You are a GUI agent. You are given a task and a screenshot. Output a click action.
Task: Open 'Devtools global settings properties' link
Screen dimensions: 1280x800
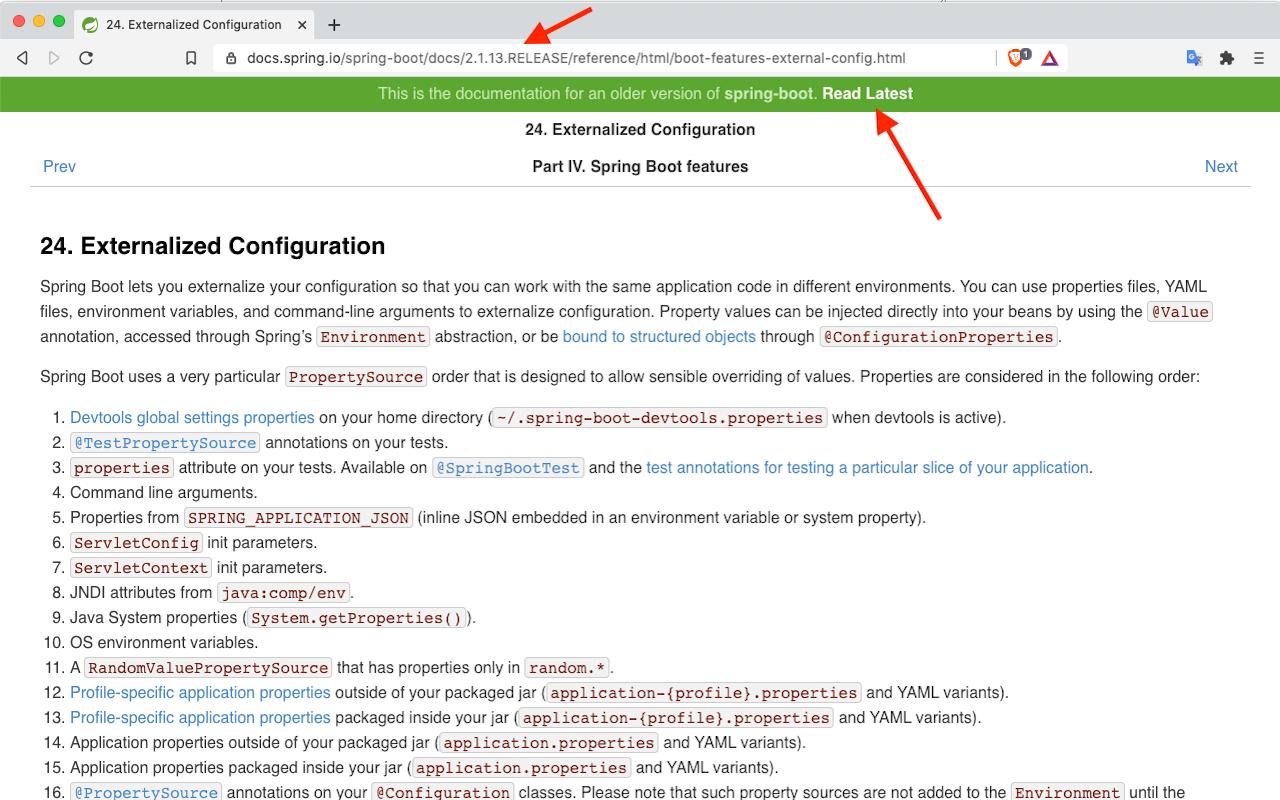pos(192,417)
